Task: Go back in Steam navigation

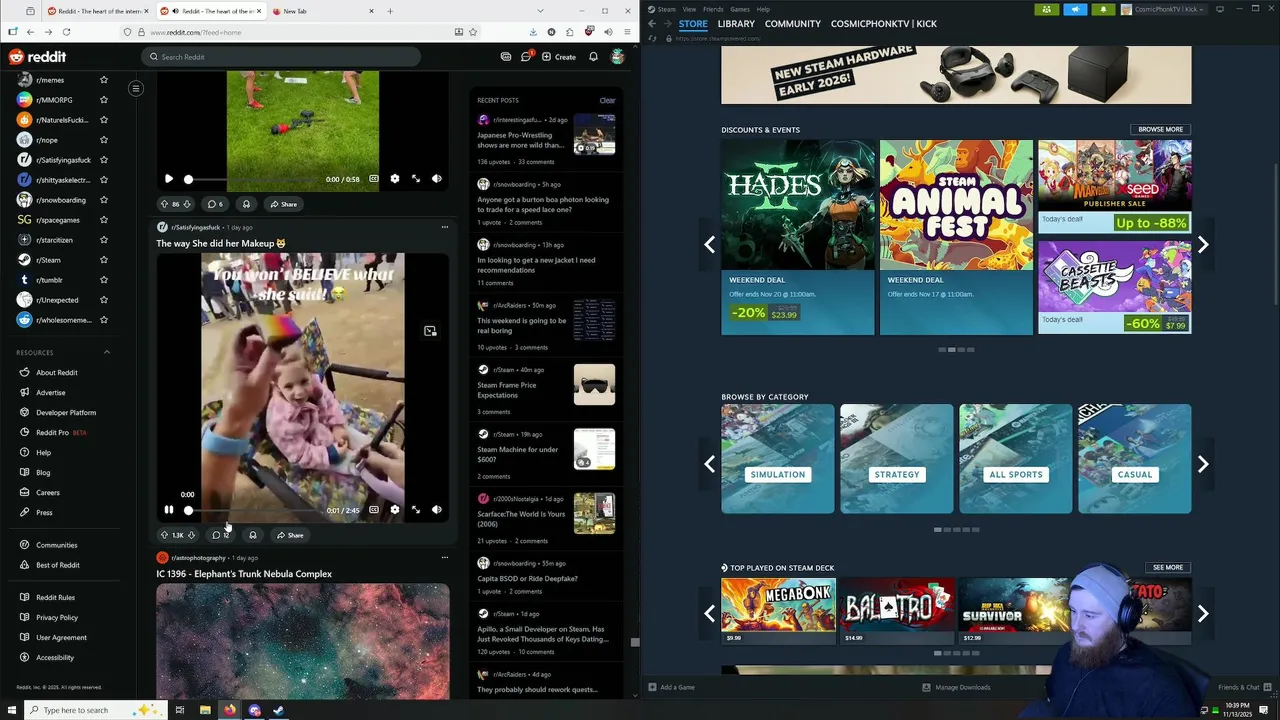Action: tap(652, 23)
